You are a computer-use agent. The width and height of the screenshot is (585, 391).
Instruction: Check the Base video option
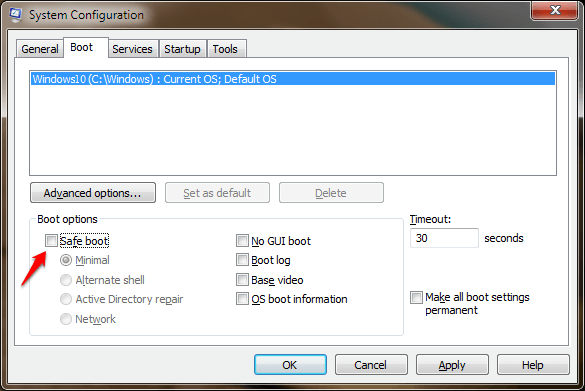242,279
